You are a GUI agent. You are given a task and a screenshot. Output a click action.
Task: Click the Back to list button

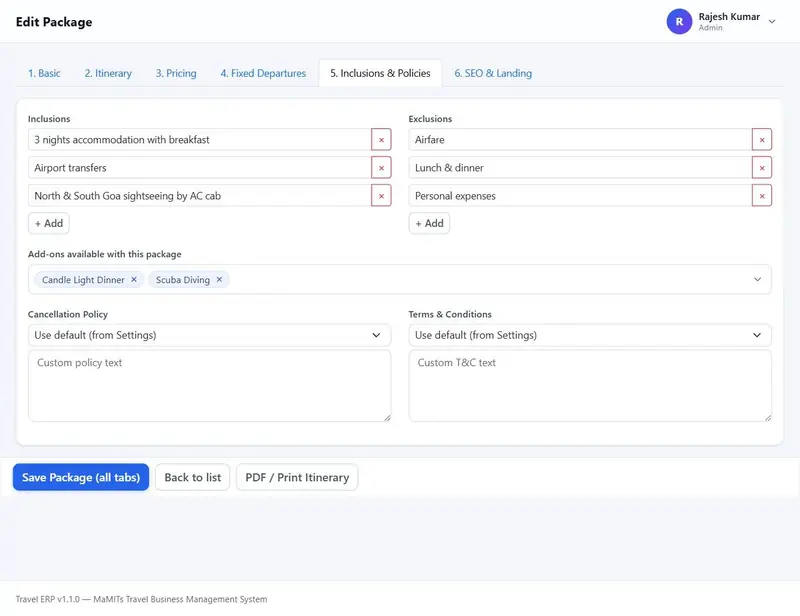tap(193, 477)
